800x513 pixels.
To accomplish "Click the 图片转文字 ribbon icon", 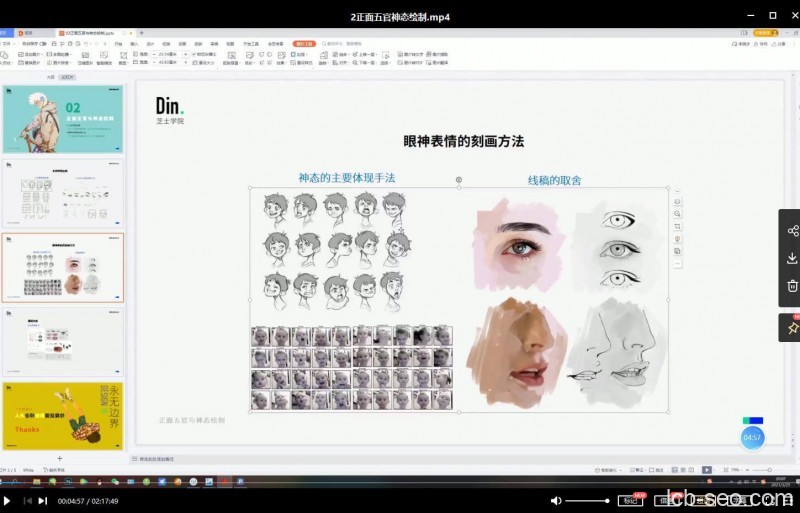I will tap(411, 54).
